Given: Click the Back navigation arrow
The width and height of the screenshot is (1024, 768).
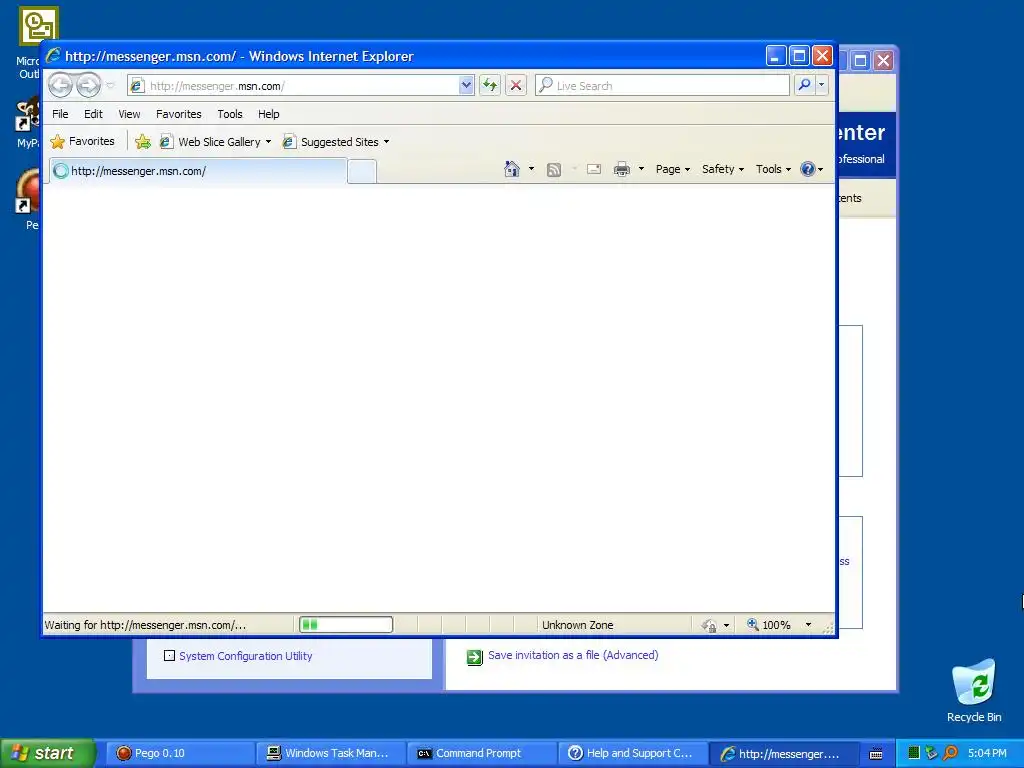Looking at the screenshot, I should (x=61, y=85).
